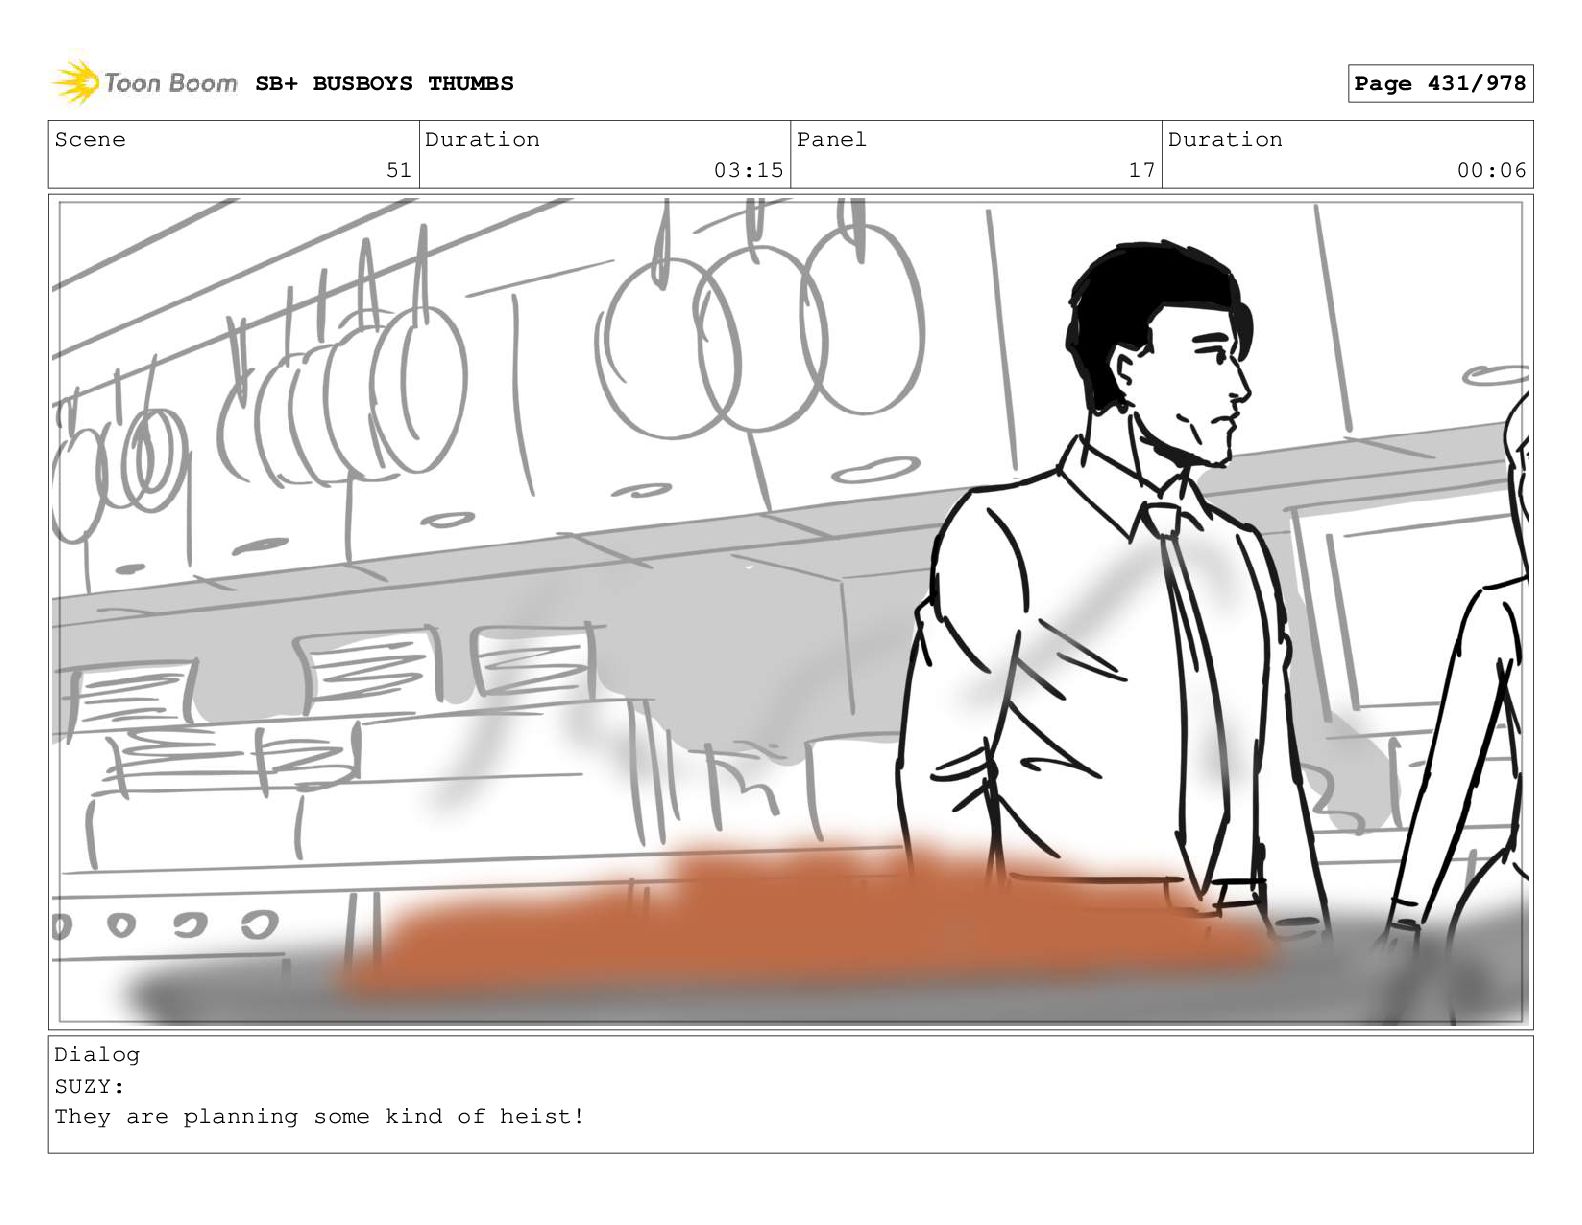Click the Page 431/978 indicator
Screen dimensions: 1582x1225
[1440, 84]
